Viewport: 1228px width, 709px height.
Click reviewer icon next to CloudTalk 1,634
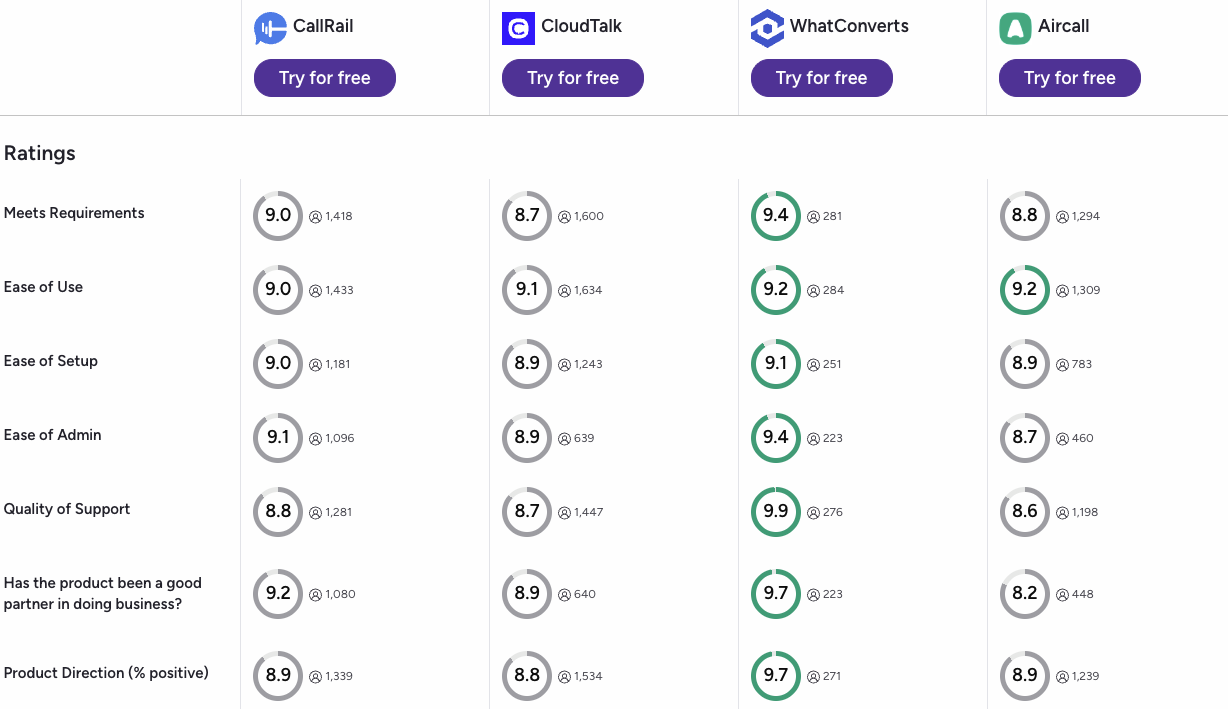(564, 290)
